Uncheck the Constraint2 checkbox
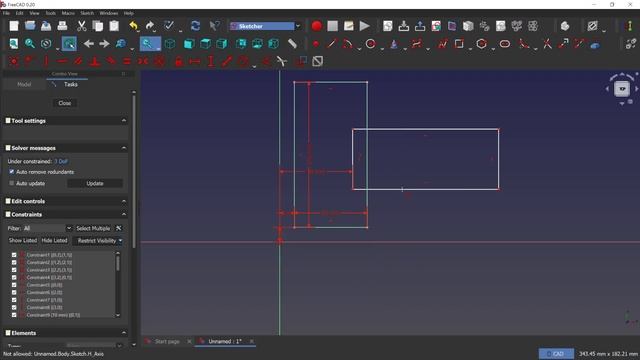Screen dimensions: 640x360 tap(14, 262)
